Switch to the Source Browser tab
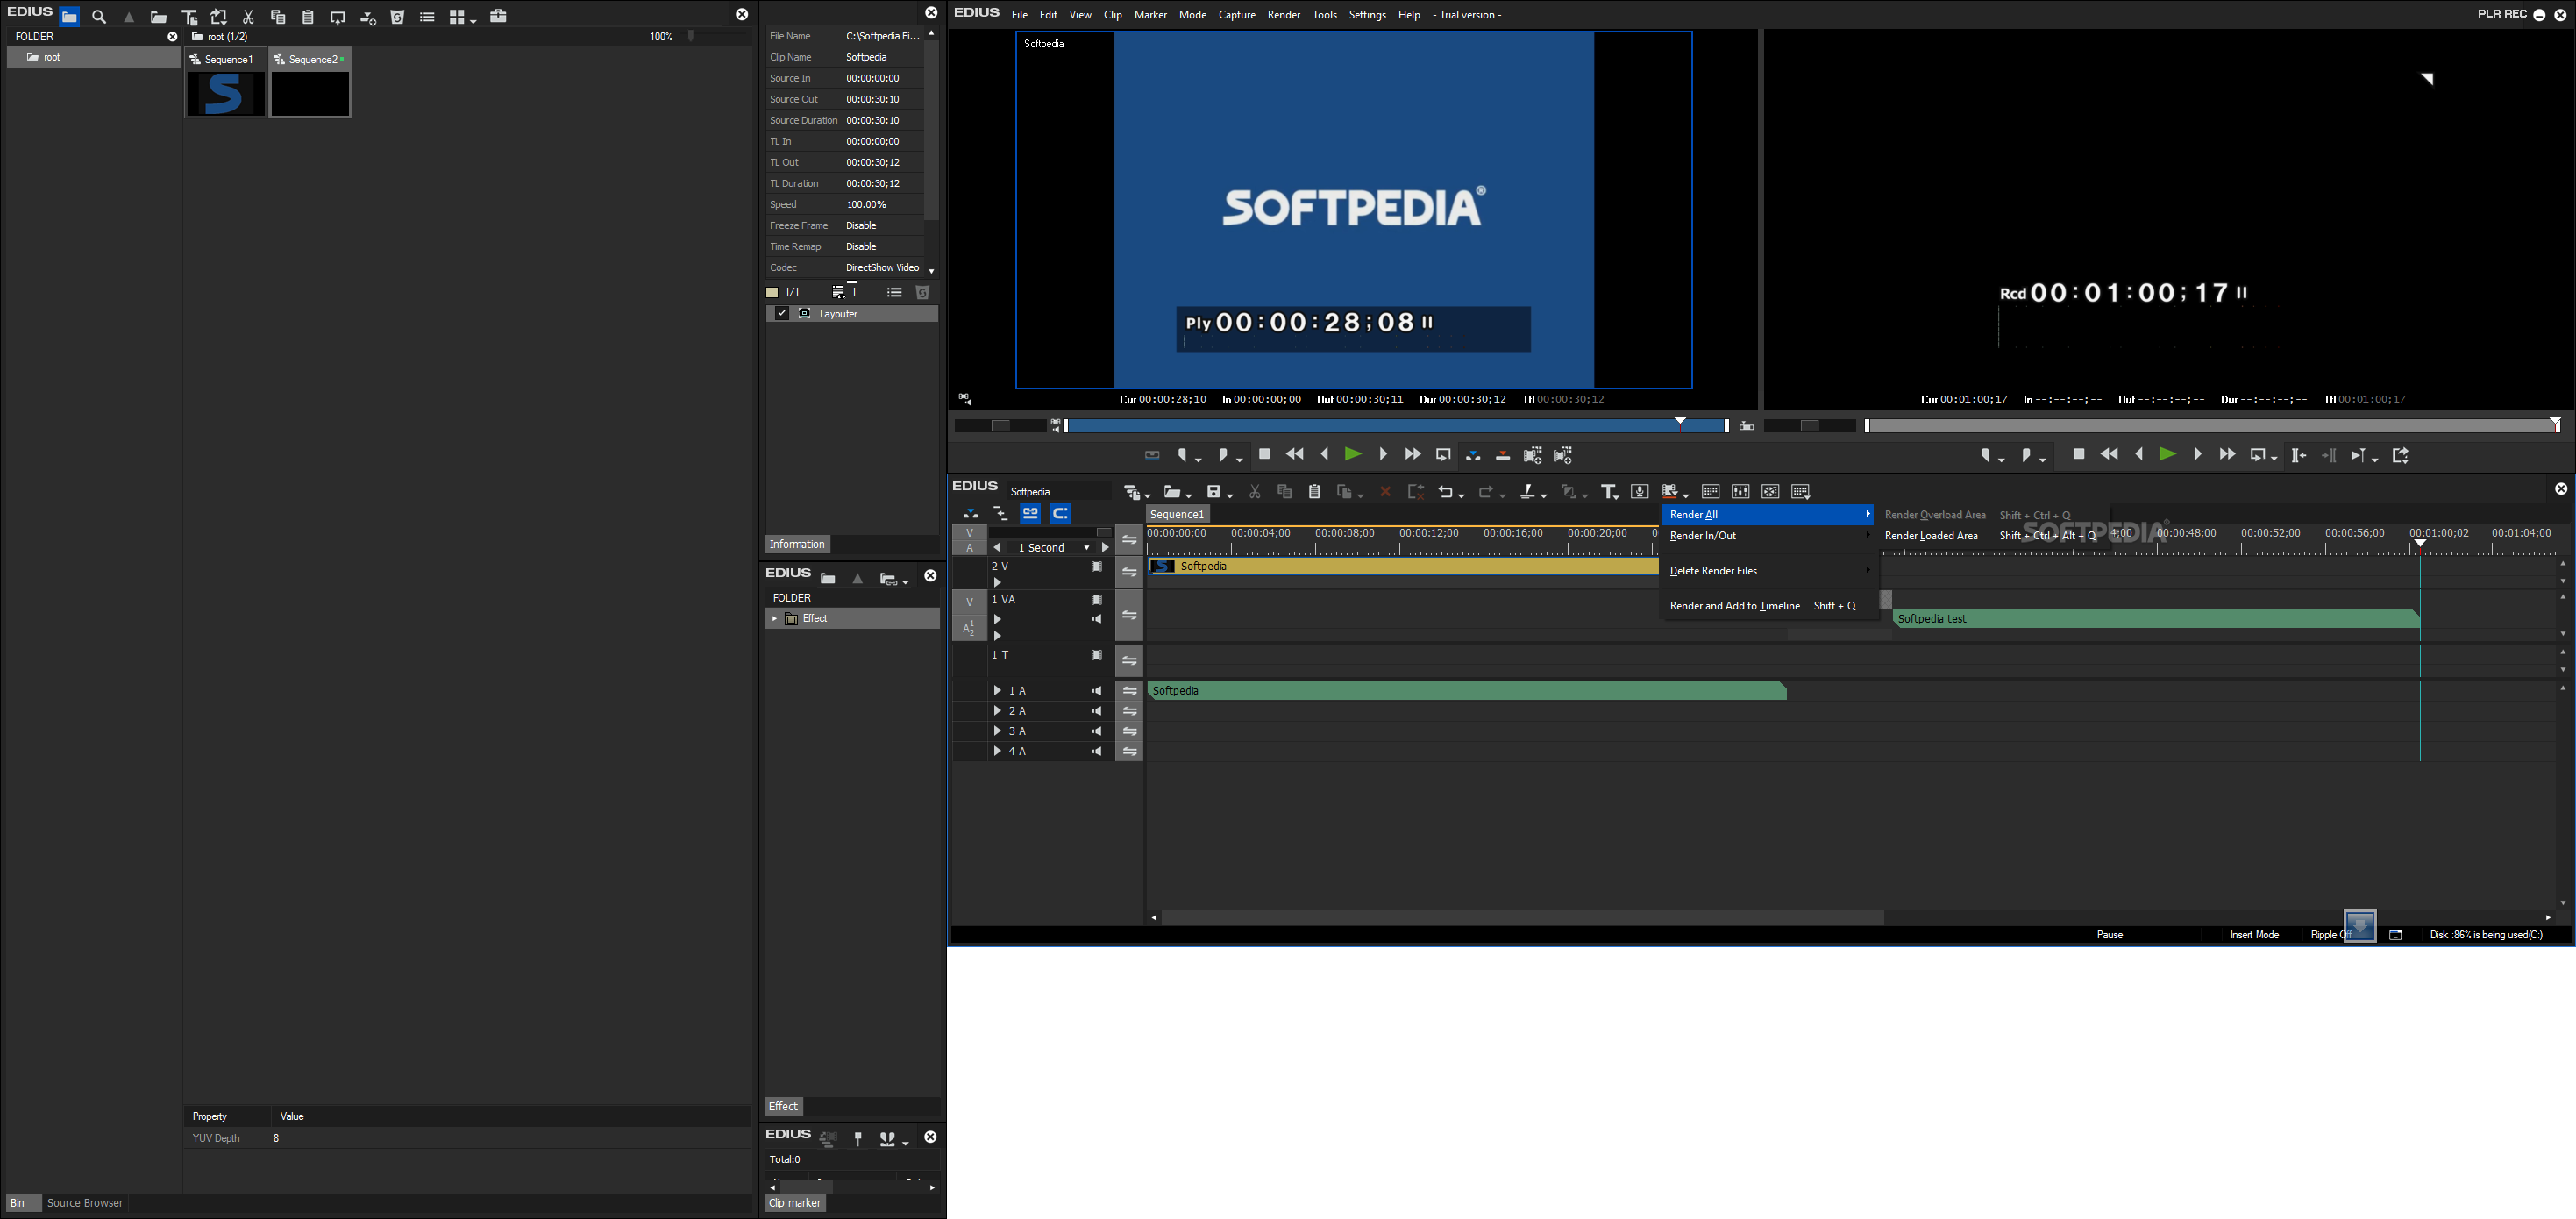Viewport: 2576px width, 1219px height. click(85, 1203)
